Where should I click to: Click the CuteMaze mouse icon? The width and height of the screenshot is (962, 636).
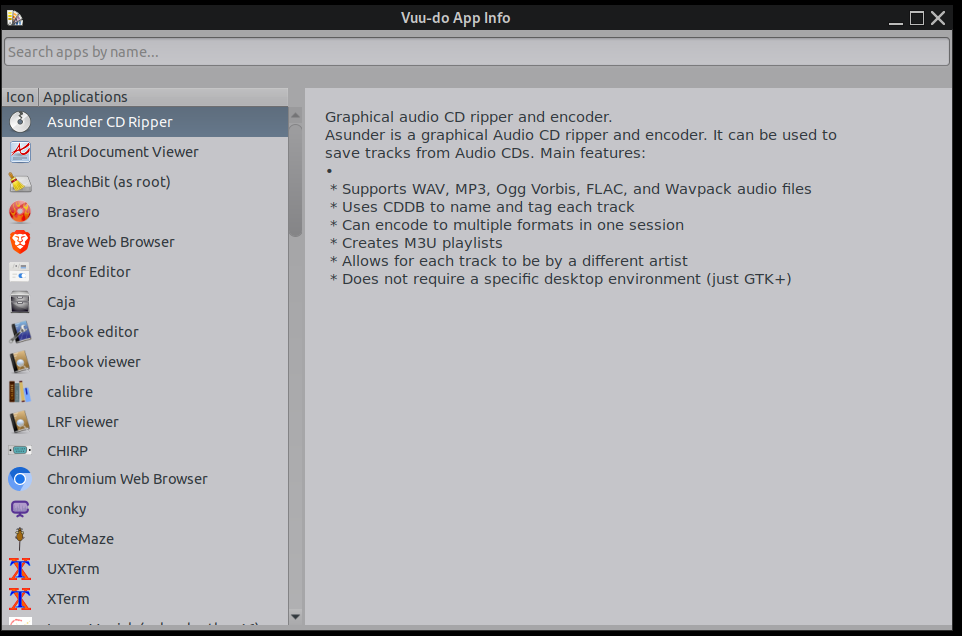[x=20, y=539]
